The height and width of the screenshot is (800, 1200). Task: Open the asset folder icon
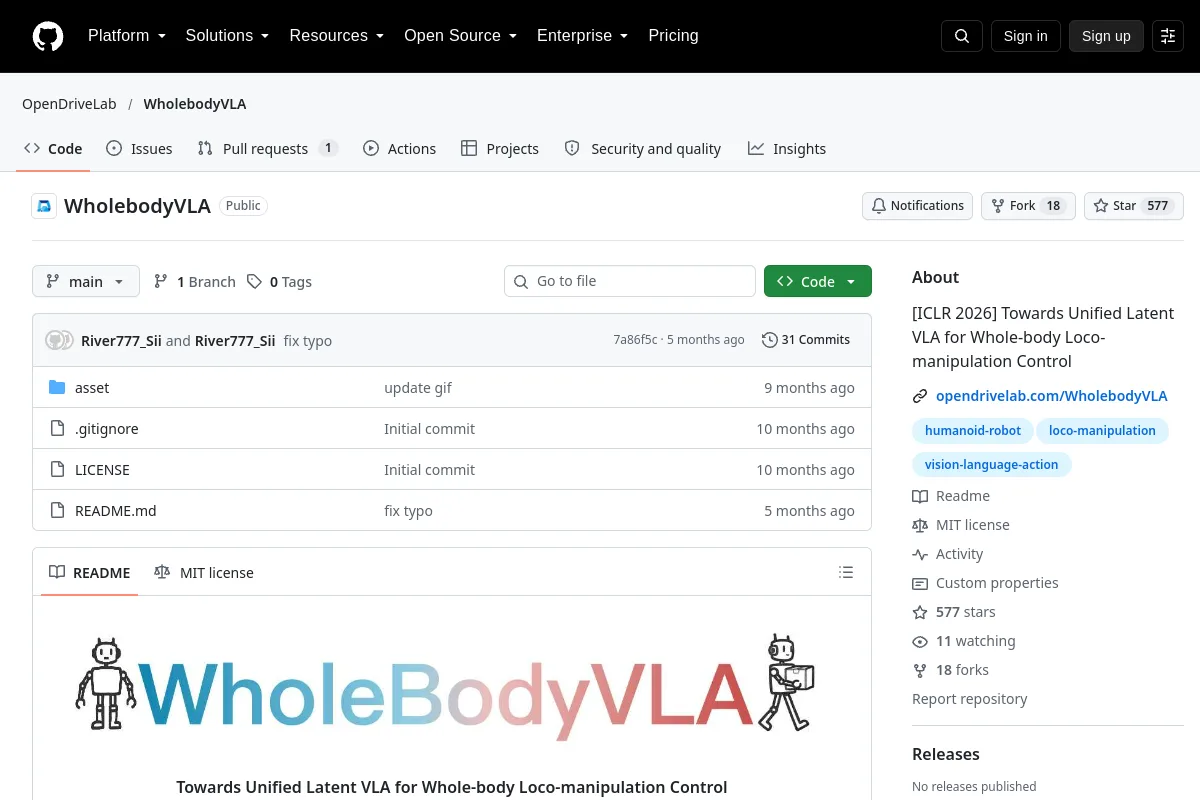tap(57, 388)
